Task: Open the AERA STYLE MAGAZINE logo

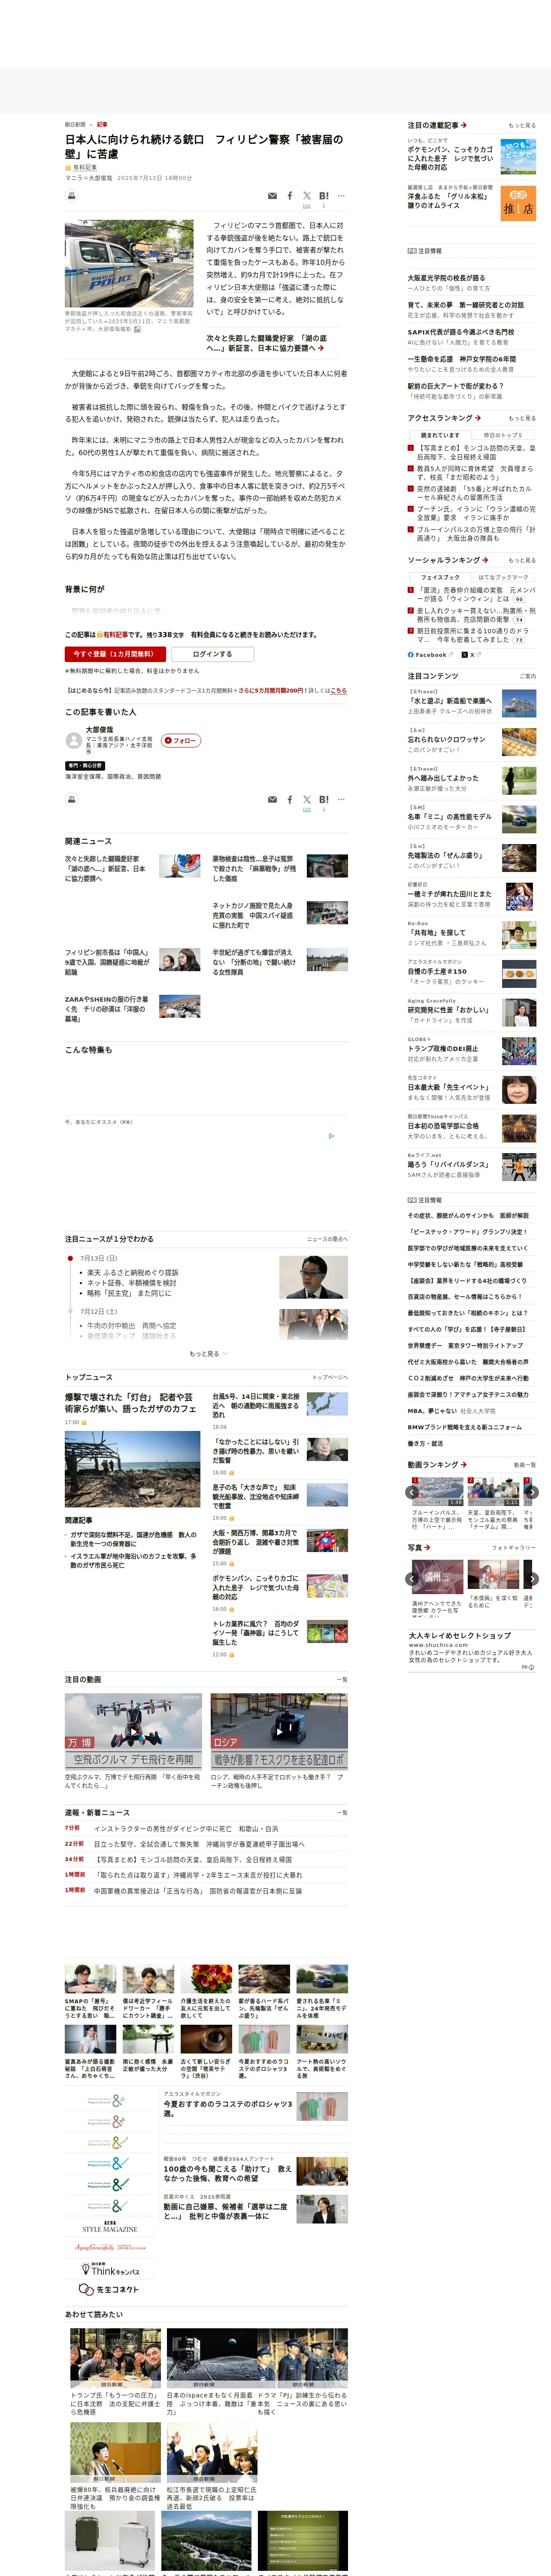Action: (109, 2226)
